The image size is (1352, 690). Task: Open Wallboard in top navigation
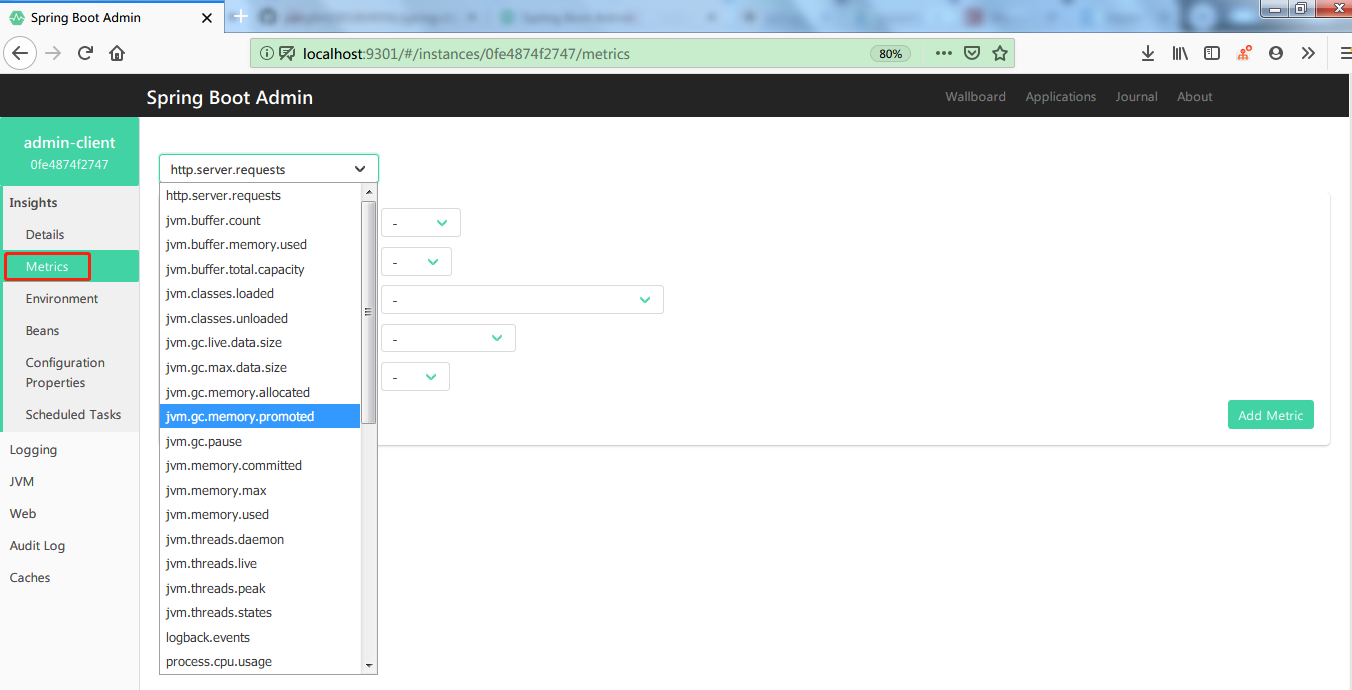pyautogui.click(x=976, y=97)
